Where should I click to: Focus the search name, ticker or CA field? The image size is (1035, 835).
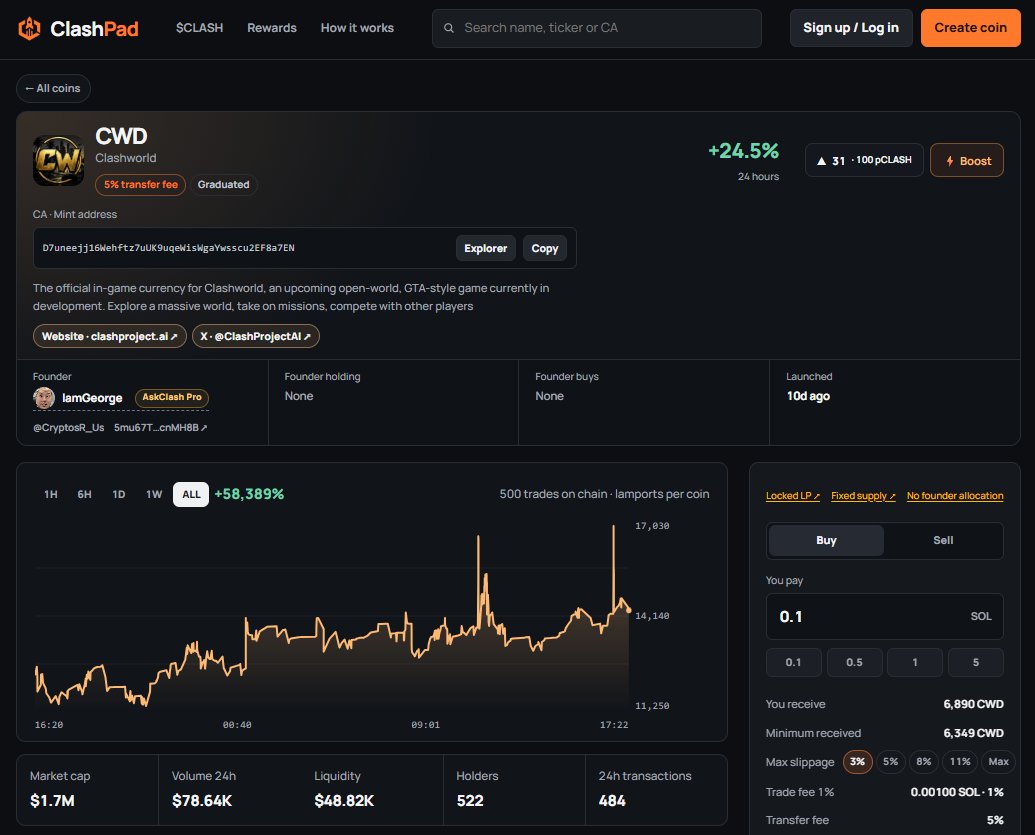click(597, 28)
